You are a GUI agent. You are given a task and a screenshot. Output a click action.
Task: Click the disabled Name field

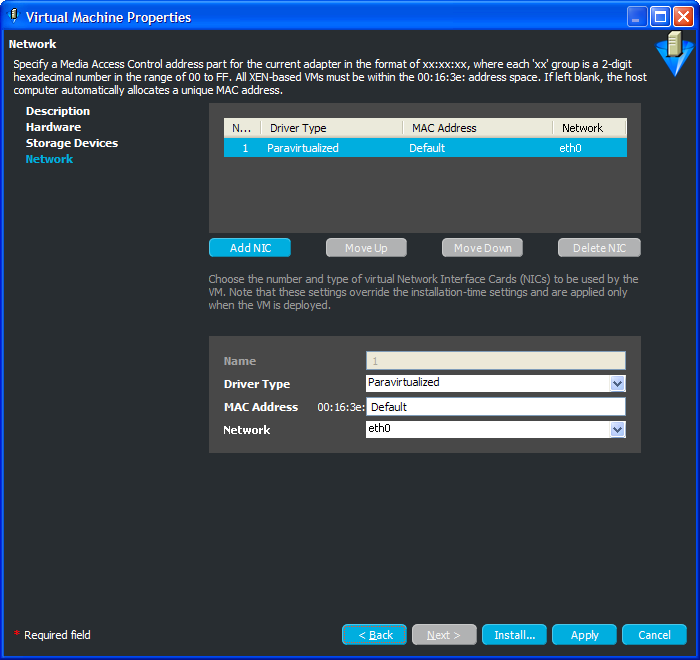(x=496, y=361)
